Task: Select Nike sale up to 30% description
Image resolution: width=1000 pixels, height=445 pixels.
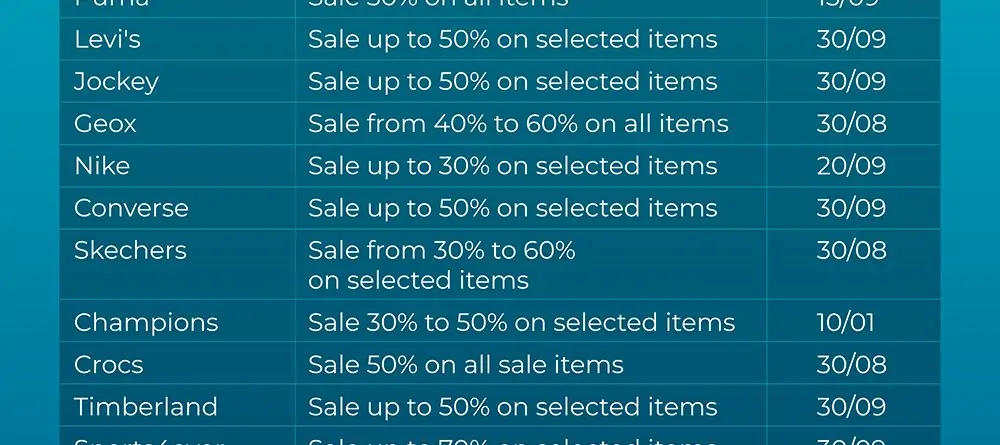Action: coord(513,166)
